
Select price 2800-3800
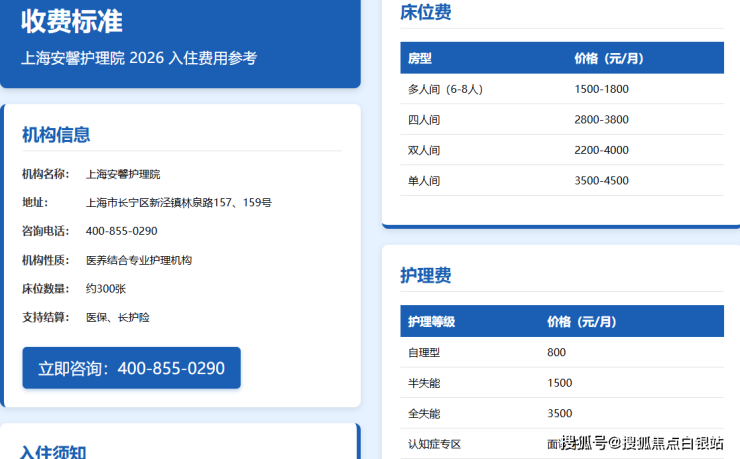click(x=601, y=120)
